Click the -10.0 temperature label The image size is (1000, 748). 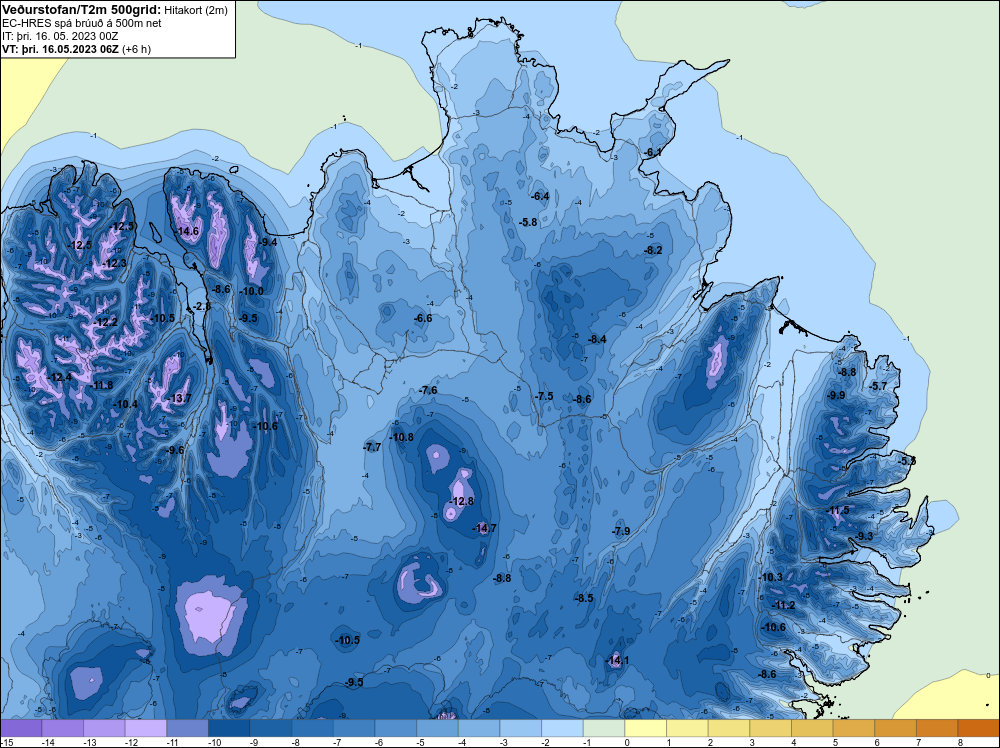[x=251, y=291]
